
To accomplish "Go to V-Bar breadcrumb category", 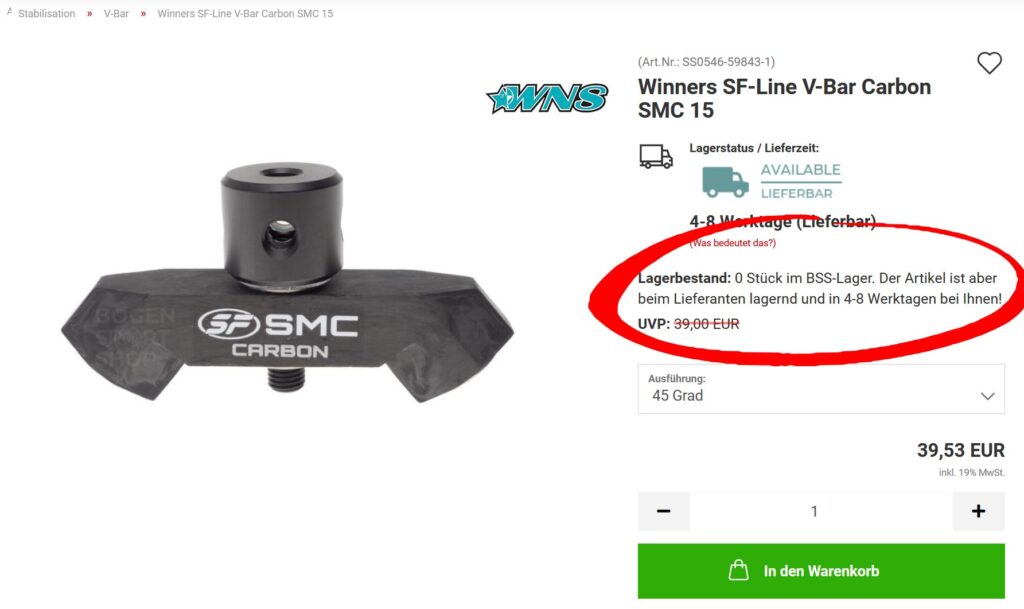I will point(116,14).
